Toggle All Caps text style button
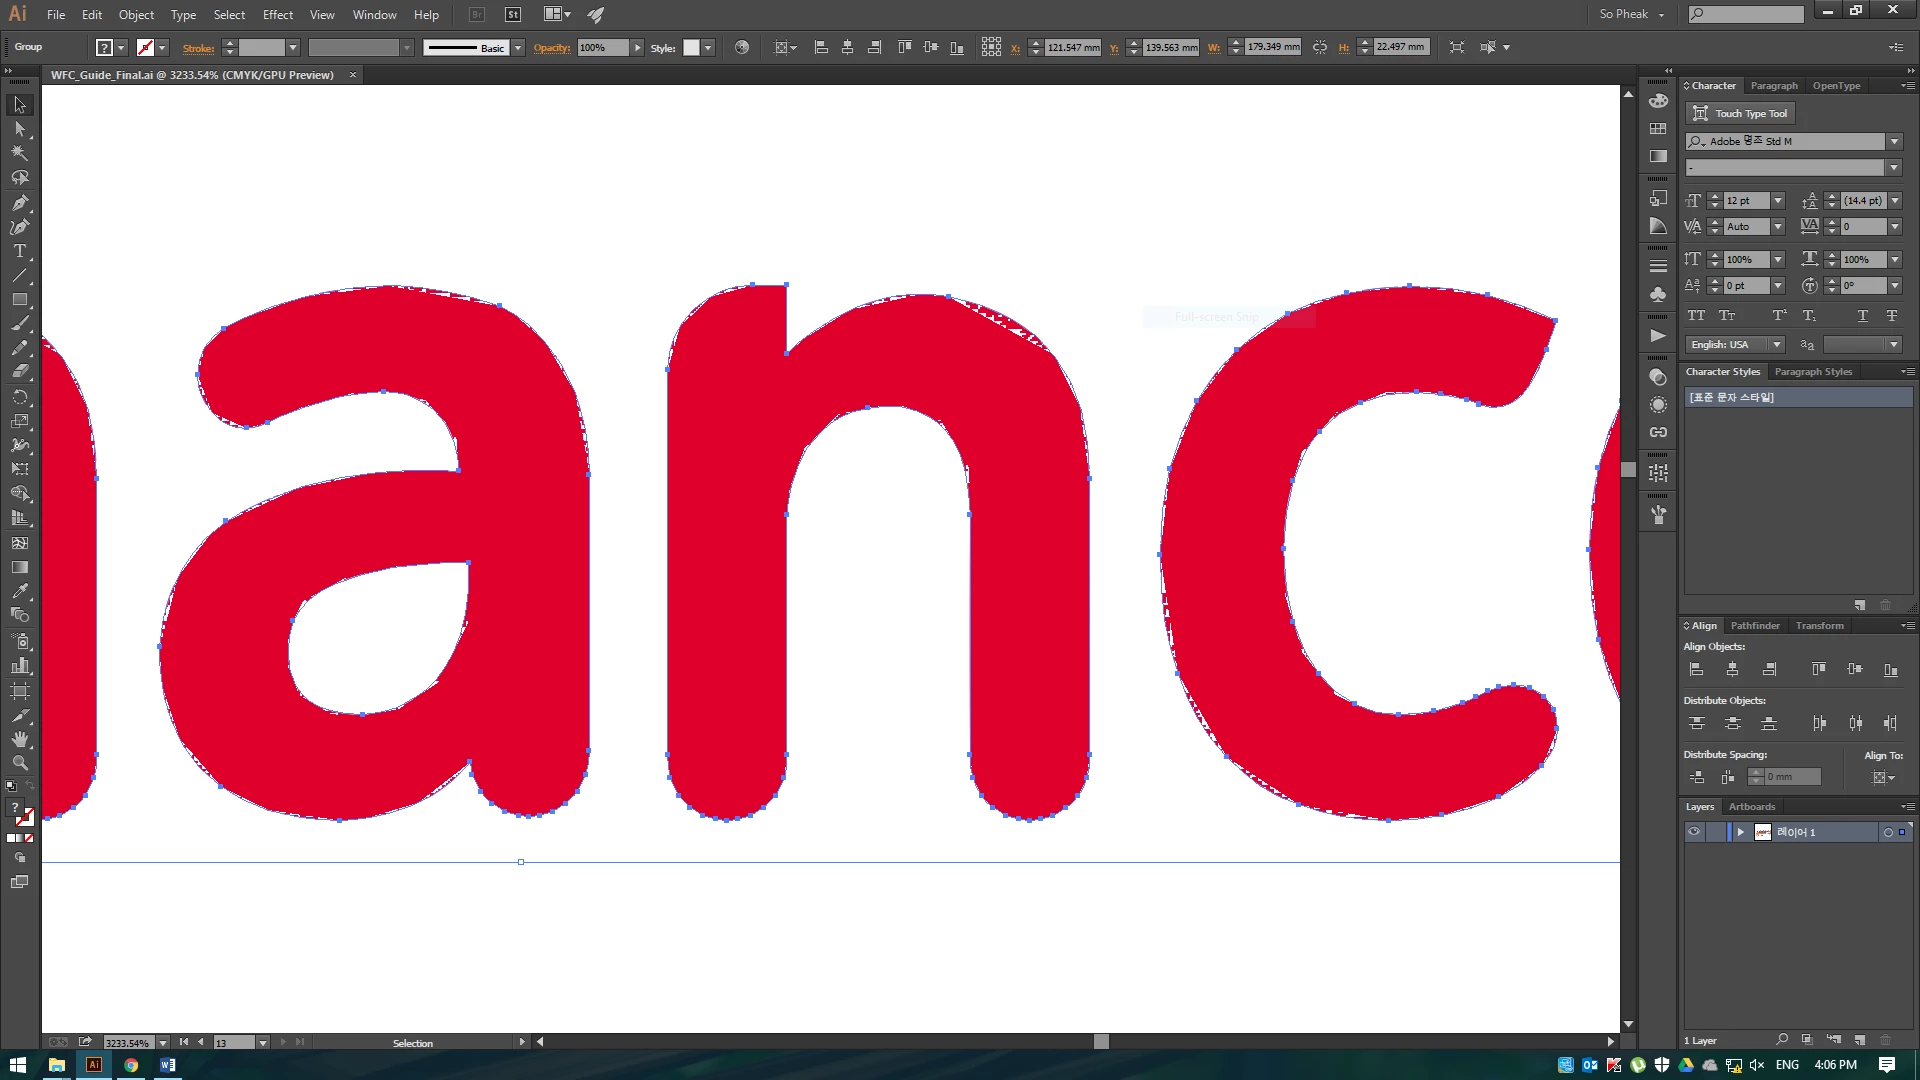Screen dimensions: 1920x1080 1696,316
